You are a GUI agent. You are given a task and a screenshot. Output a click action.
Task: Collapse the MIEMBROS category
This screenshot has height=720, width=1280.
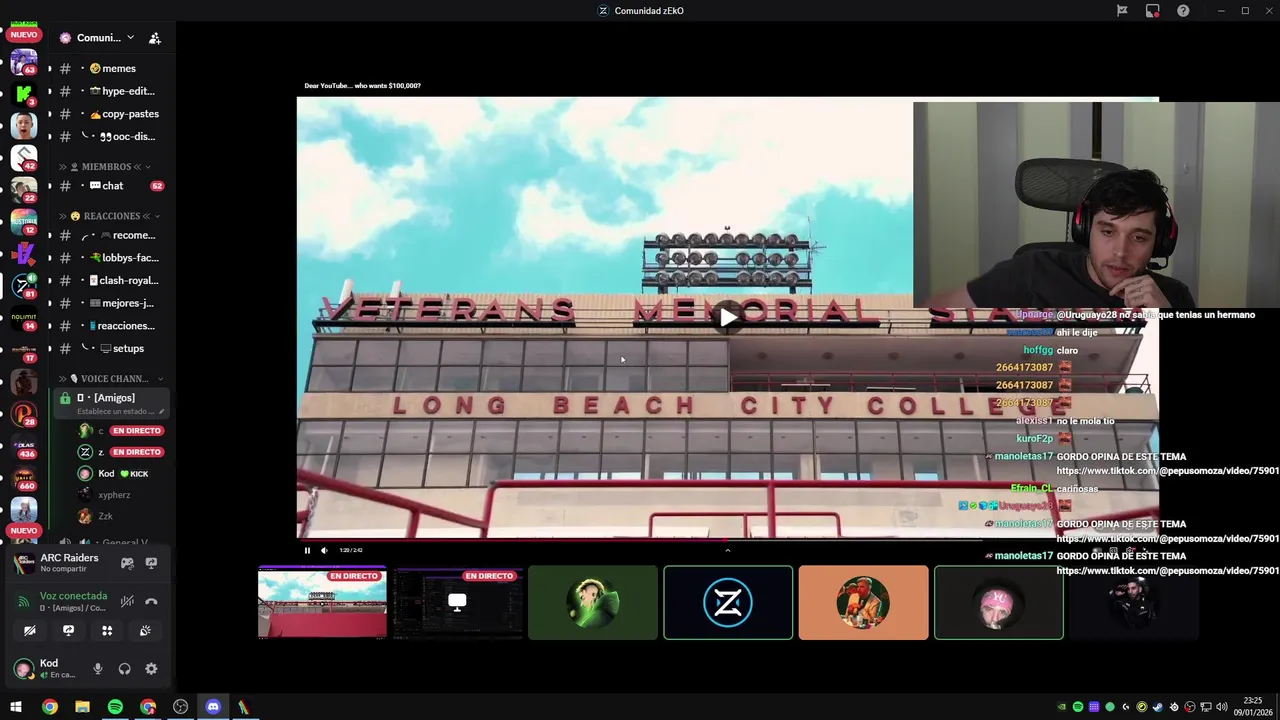pos(106,167)
